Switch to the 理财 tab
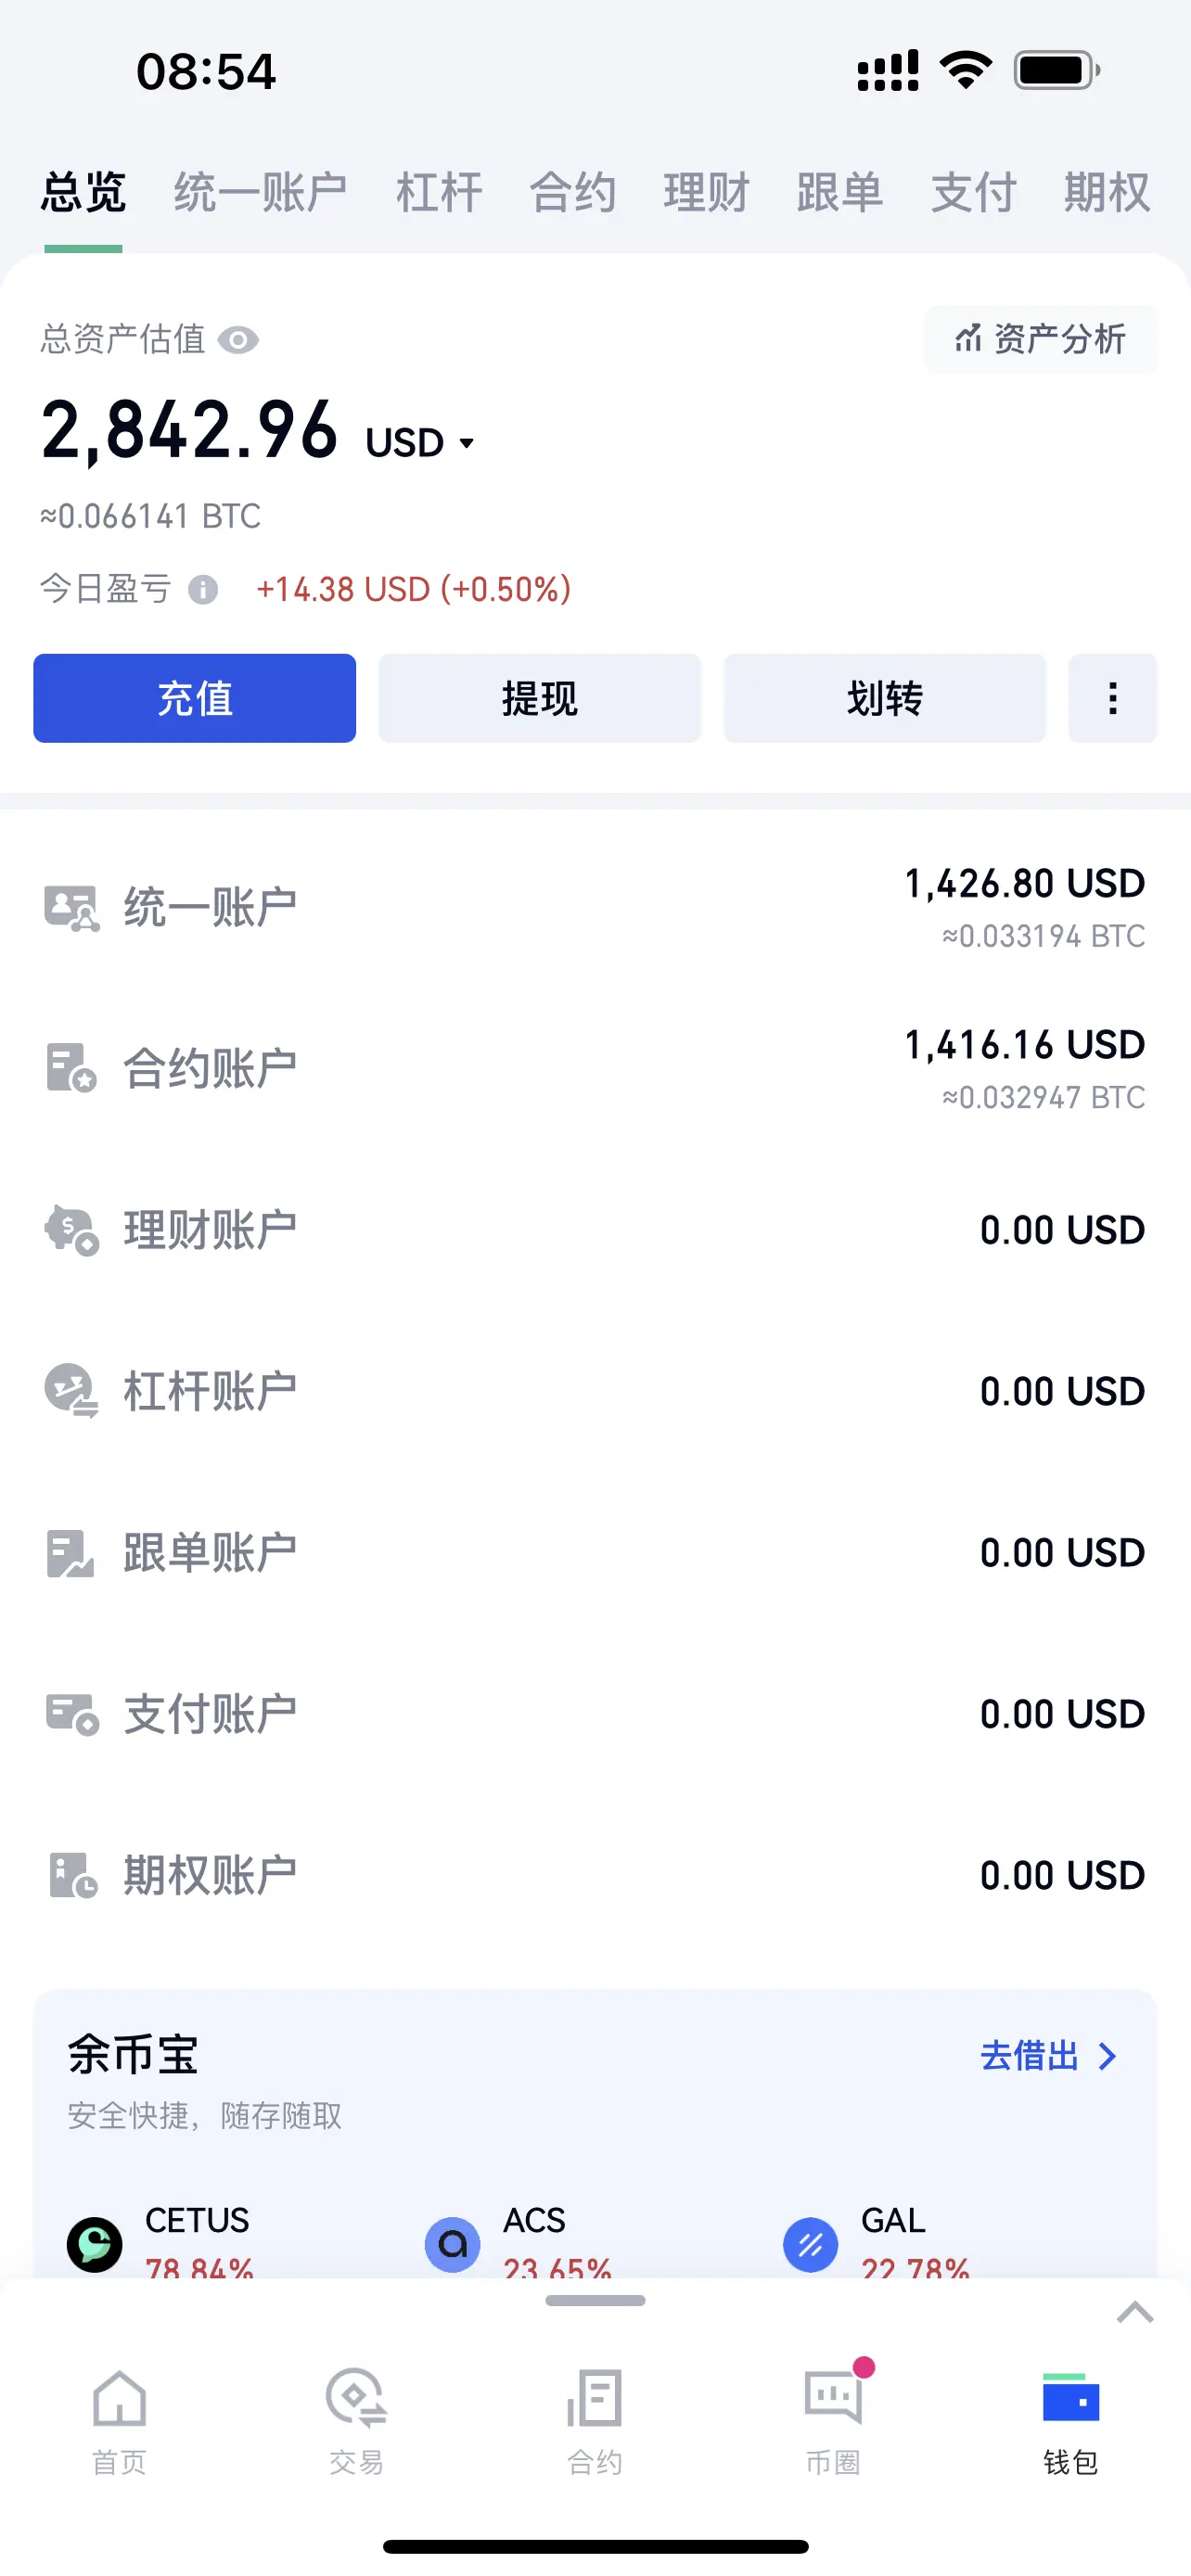Screen dimensions: 1191x2576 (x=706, y=192)
